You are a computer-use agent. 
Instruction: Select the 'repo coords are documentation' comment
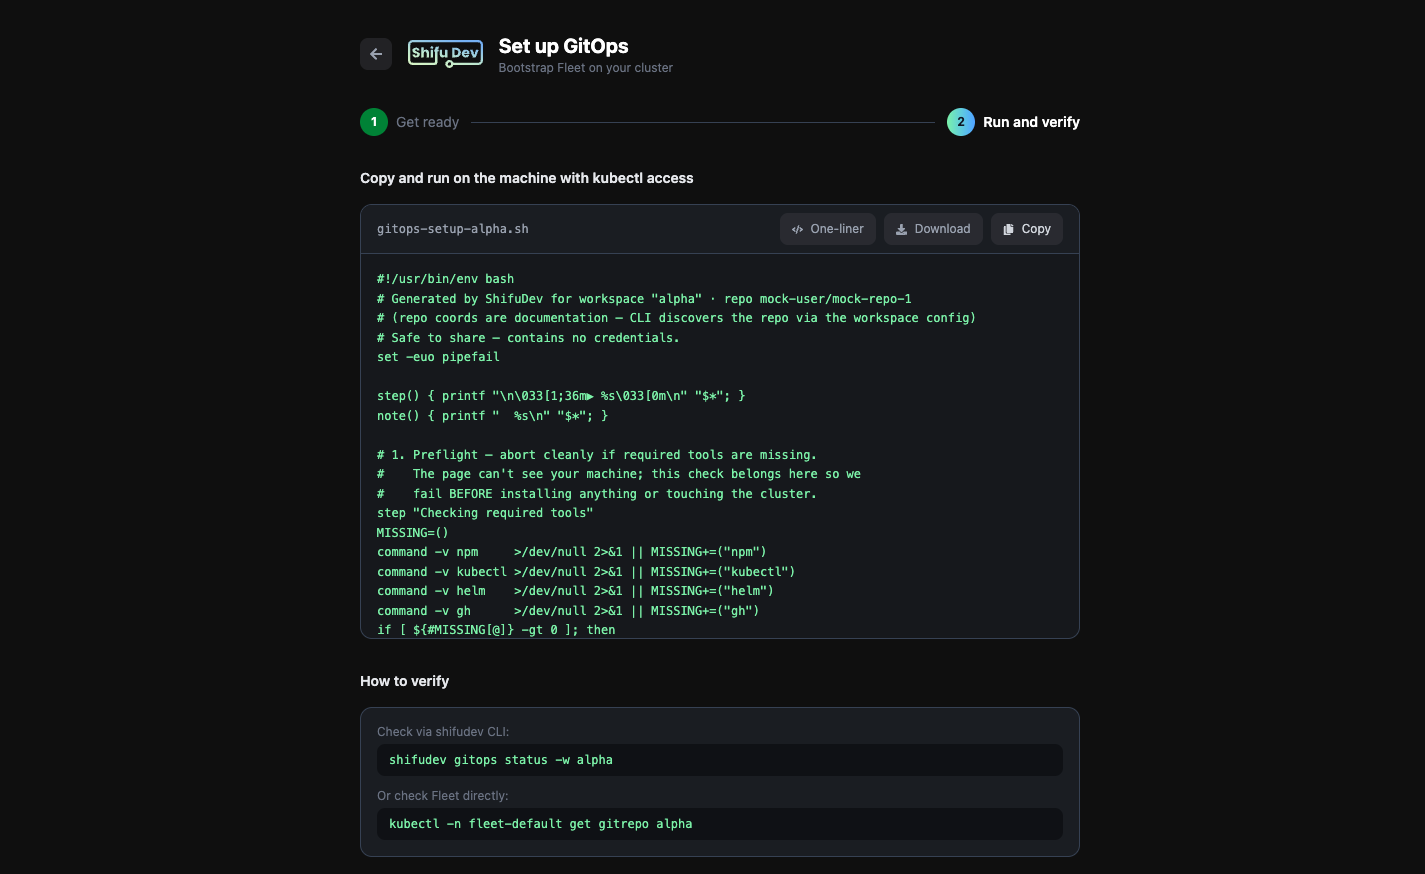[x=676, y=318]
